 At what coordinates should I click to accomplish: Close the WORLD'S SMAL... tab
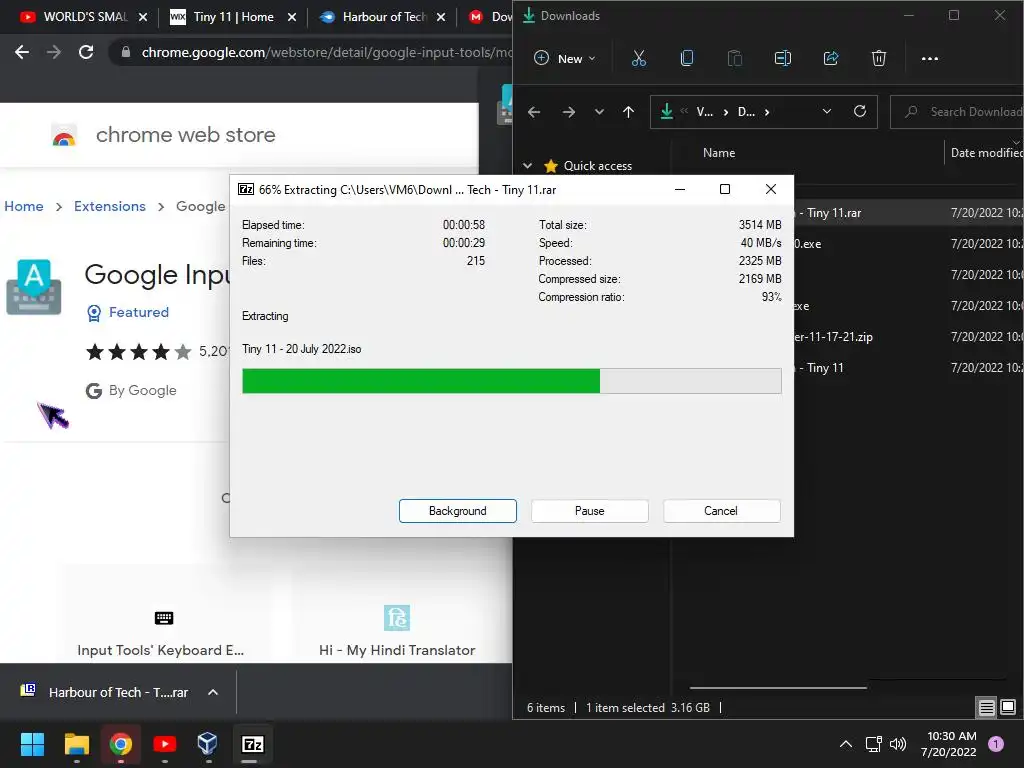143,17
